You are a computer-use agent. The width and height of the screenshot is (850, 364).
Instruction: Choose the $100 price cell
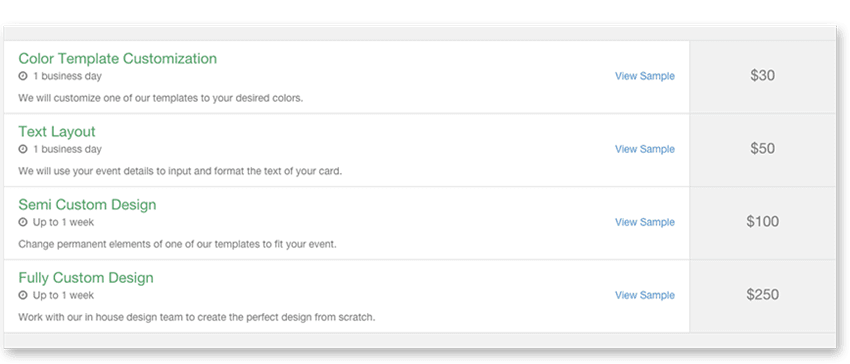click(762, 222)
